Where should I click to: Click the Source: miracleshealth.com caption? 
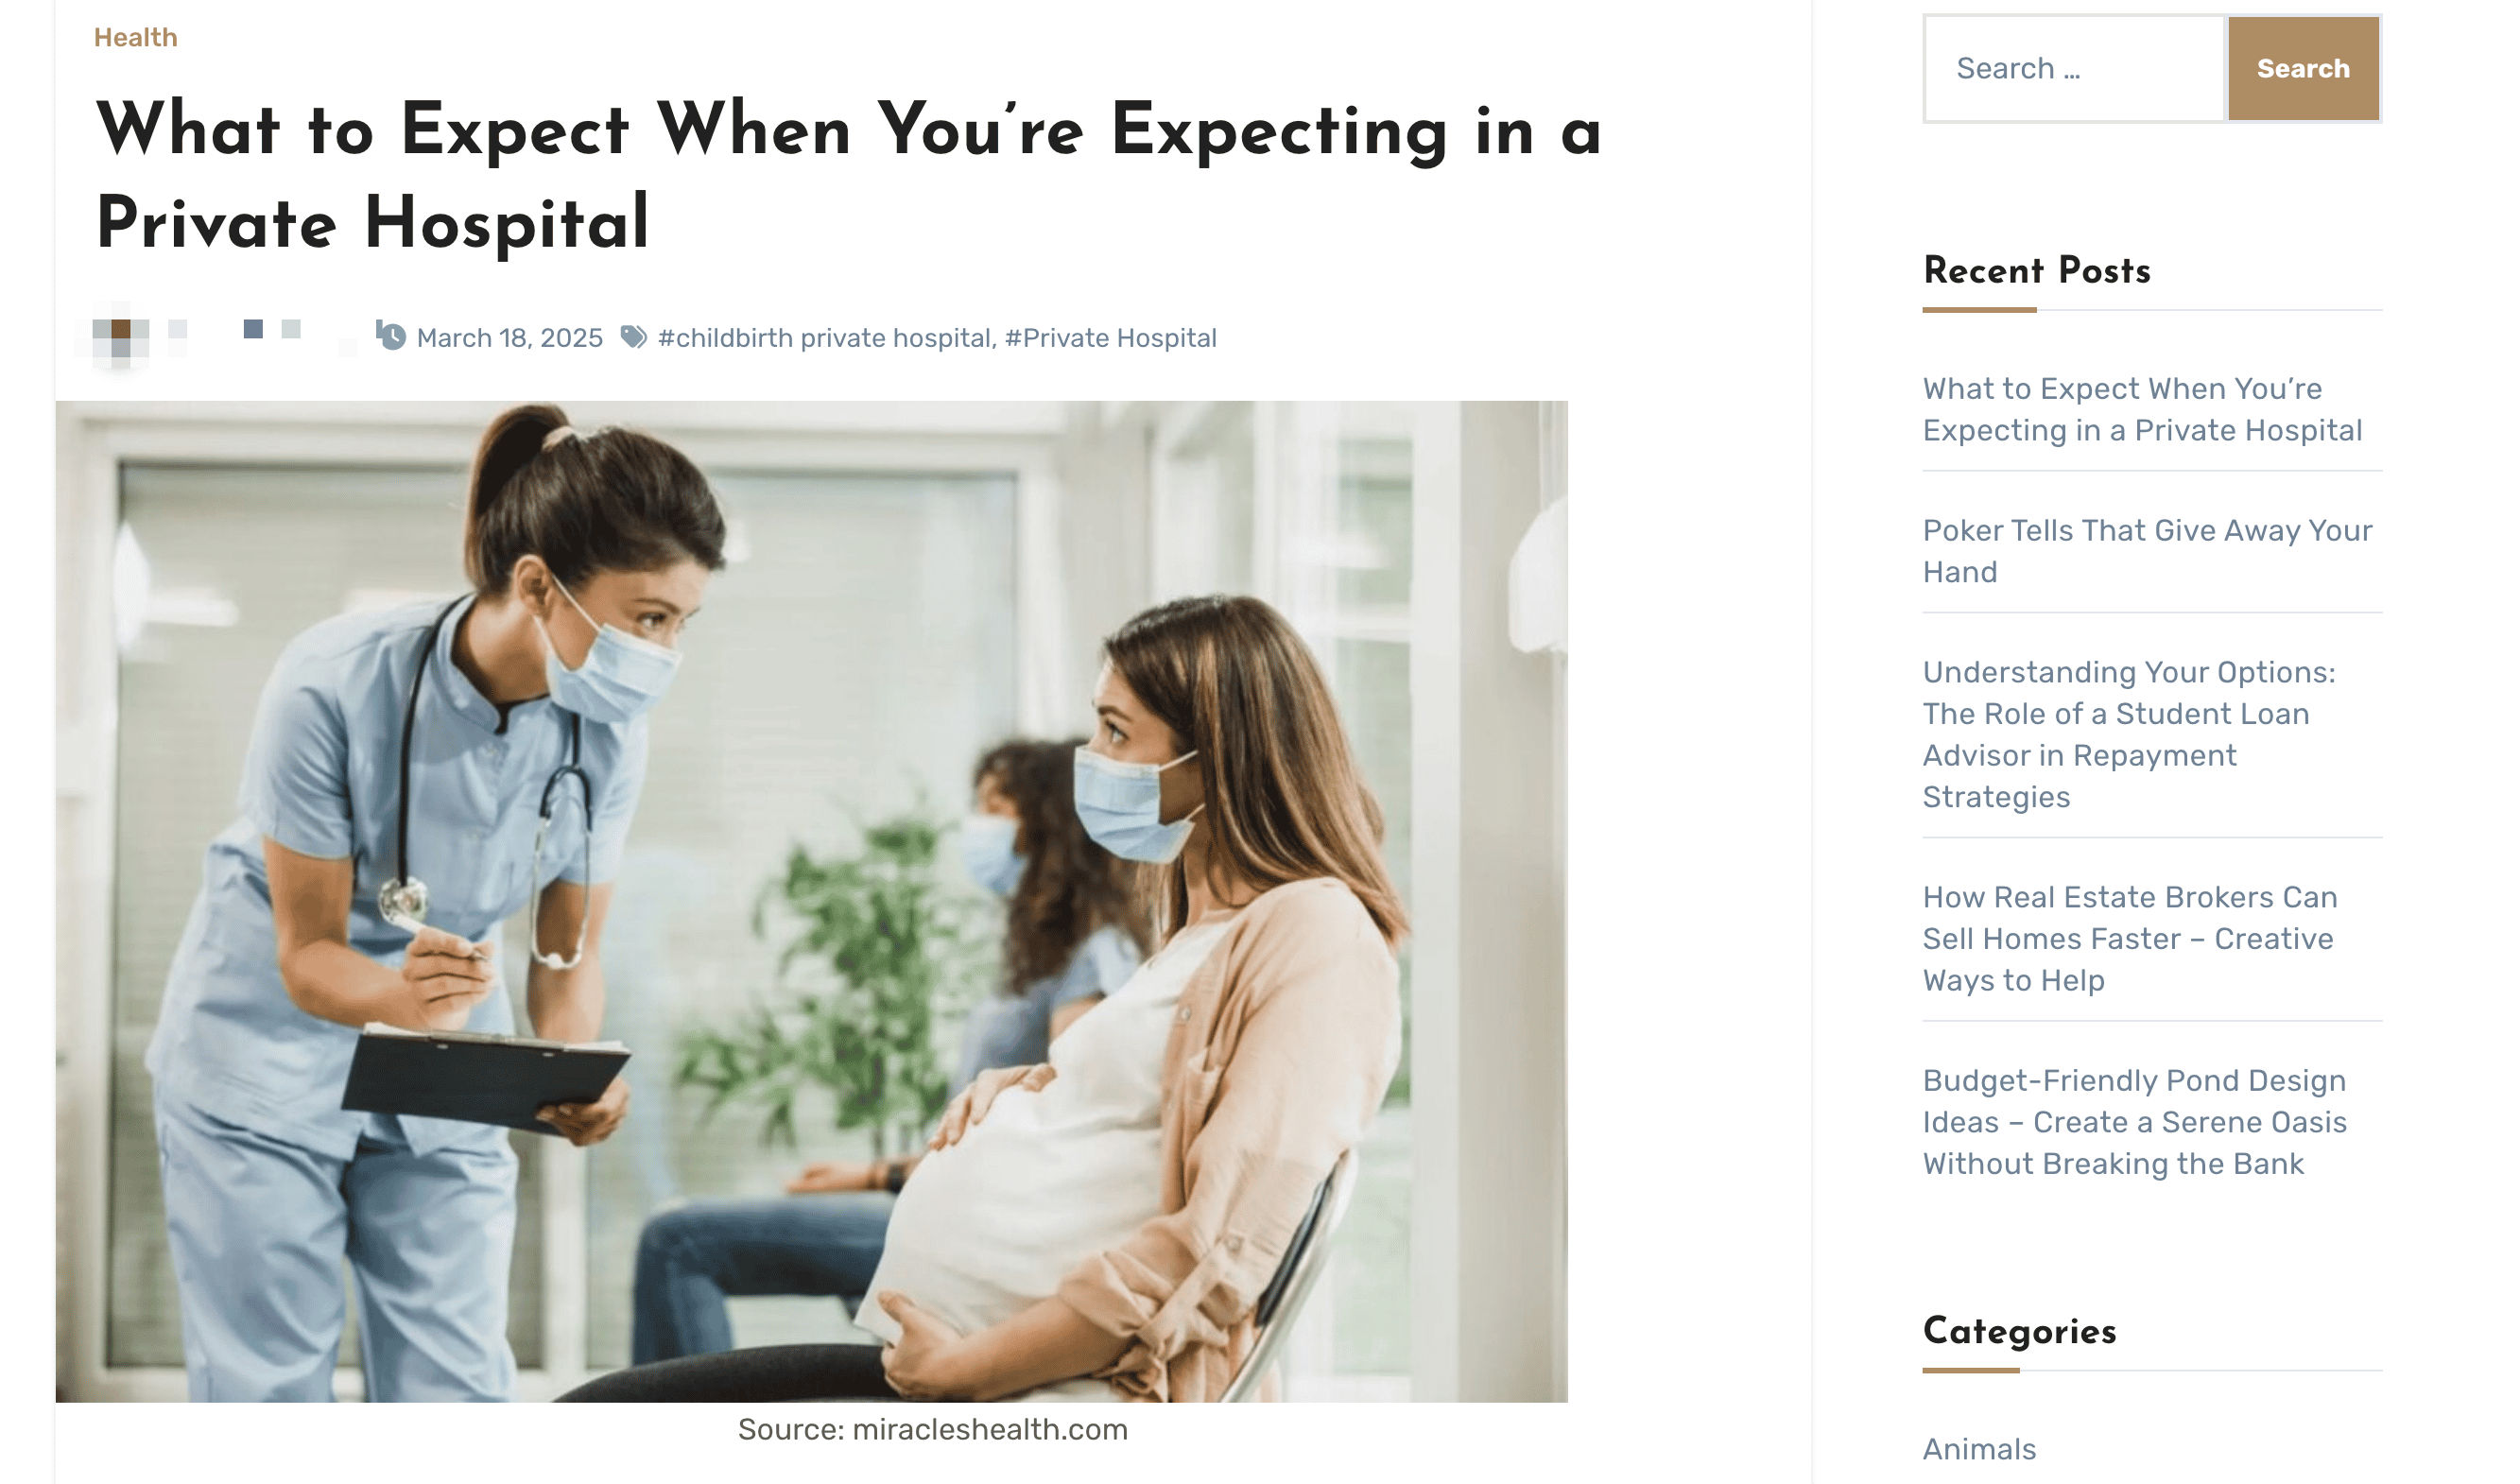pyautogui.click(x=933, y=1430)
